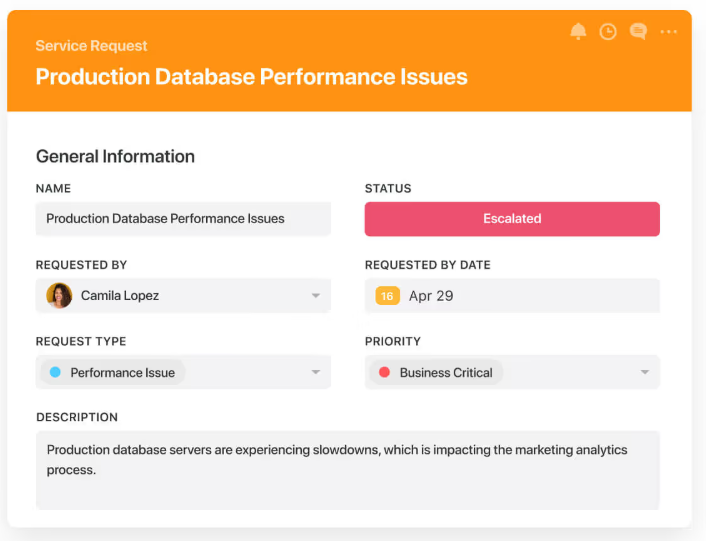The image size is (706, 541).
Task: Expand the Requested By dropdown arrow
Action: point(316,296)
